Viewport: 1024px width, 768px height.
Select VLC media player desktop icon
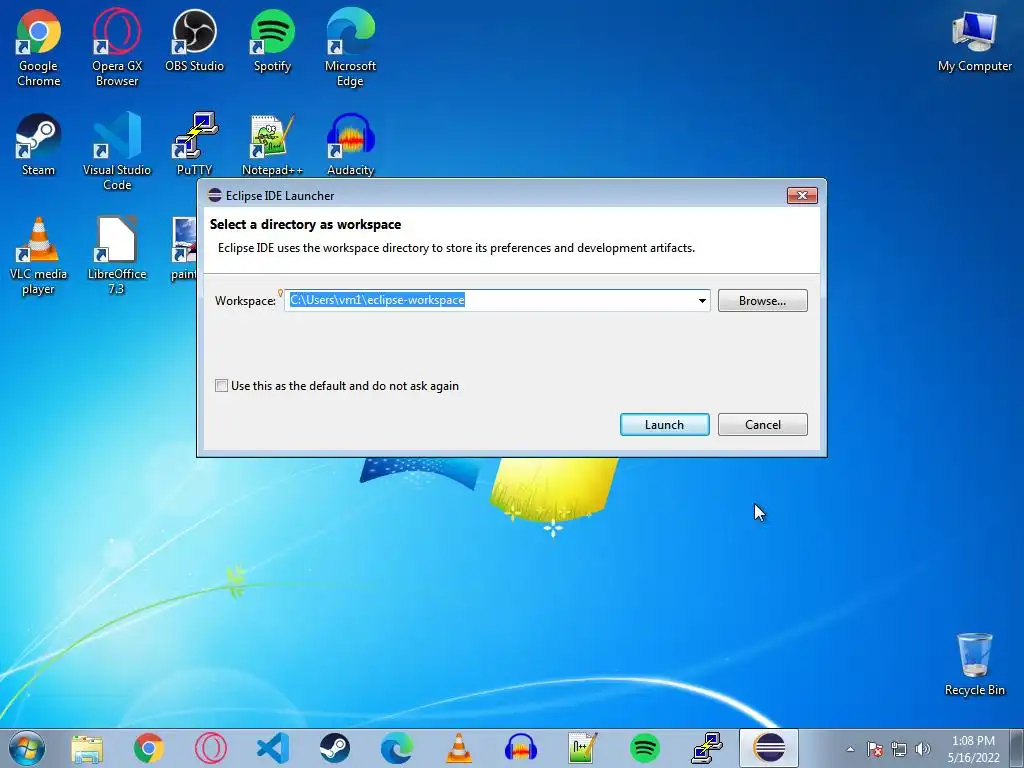(39, 256)
